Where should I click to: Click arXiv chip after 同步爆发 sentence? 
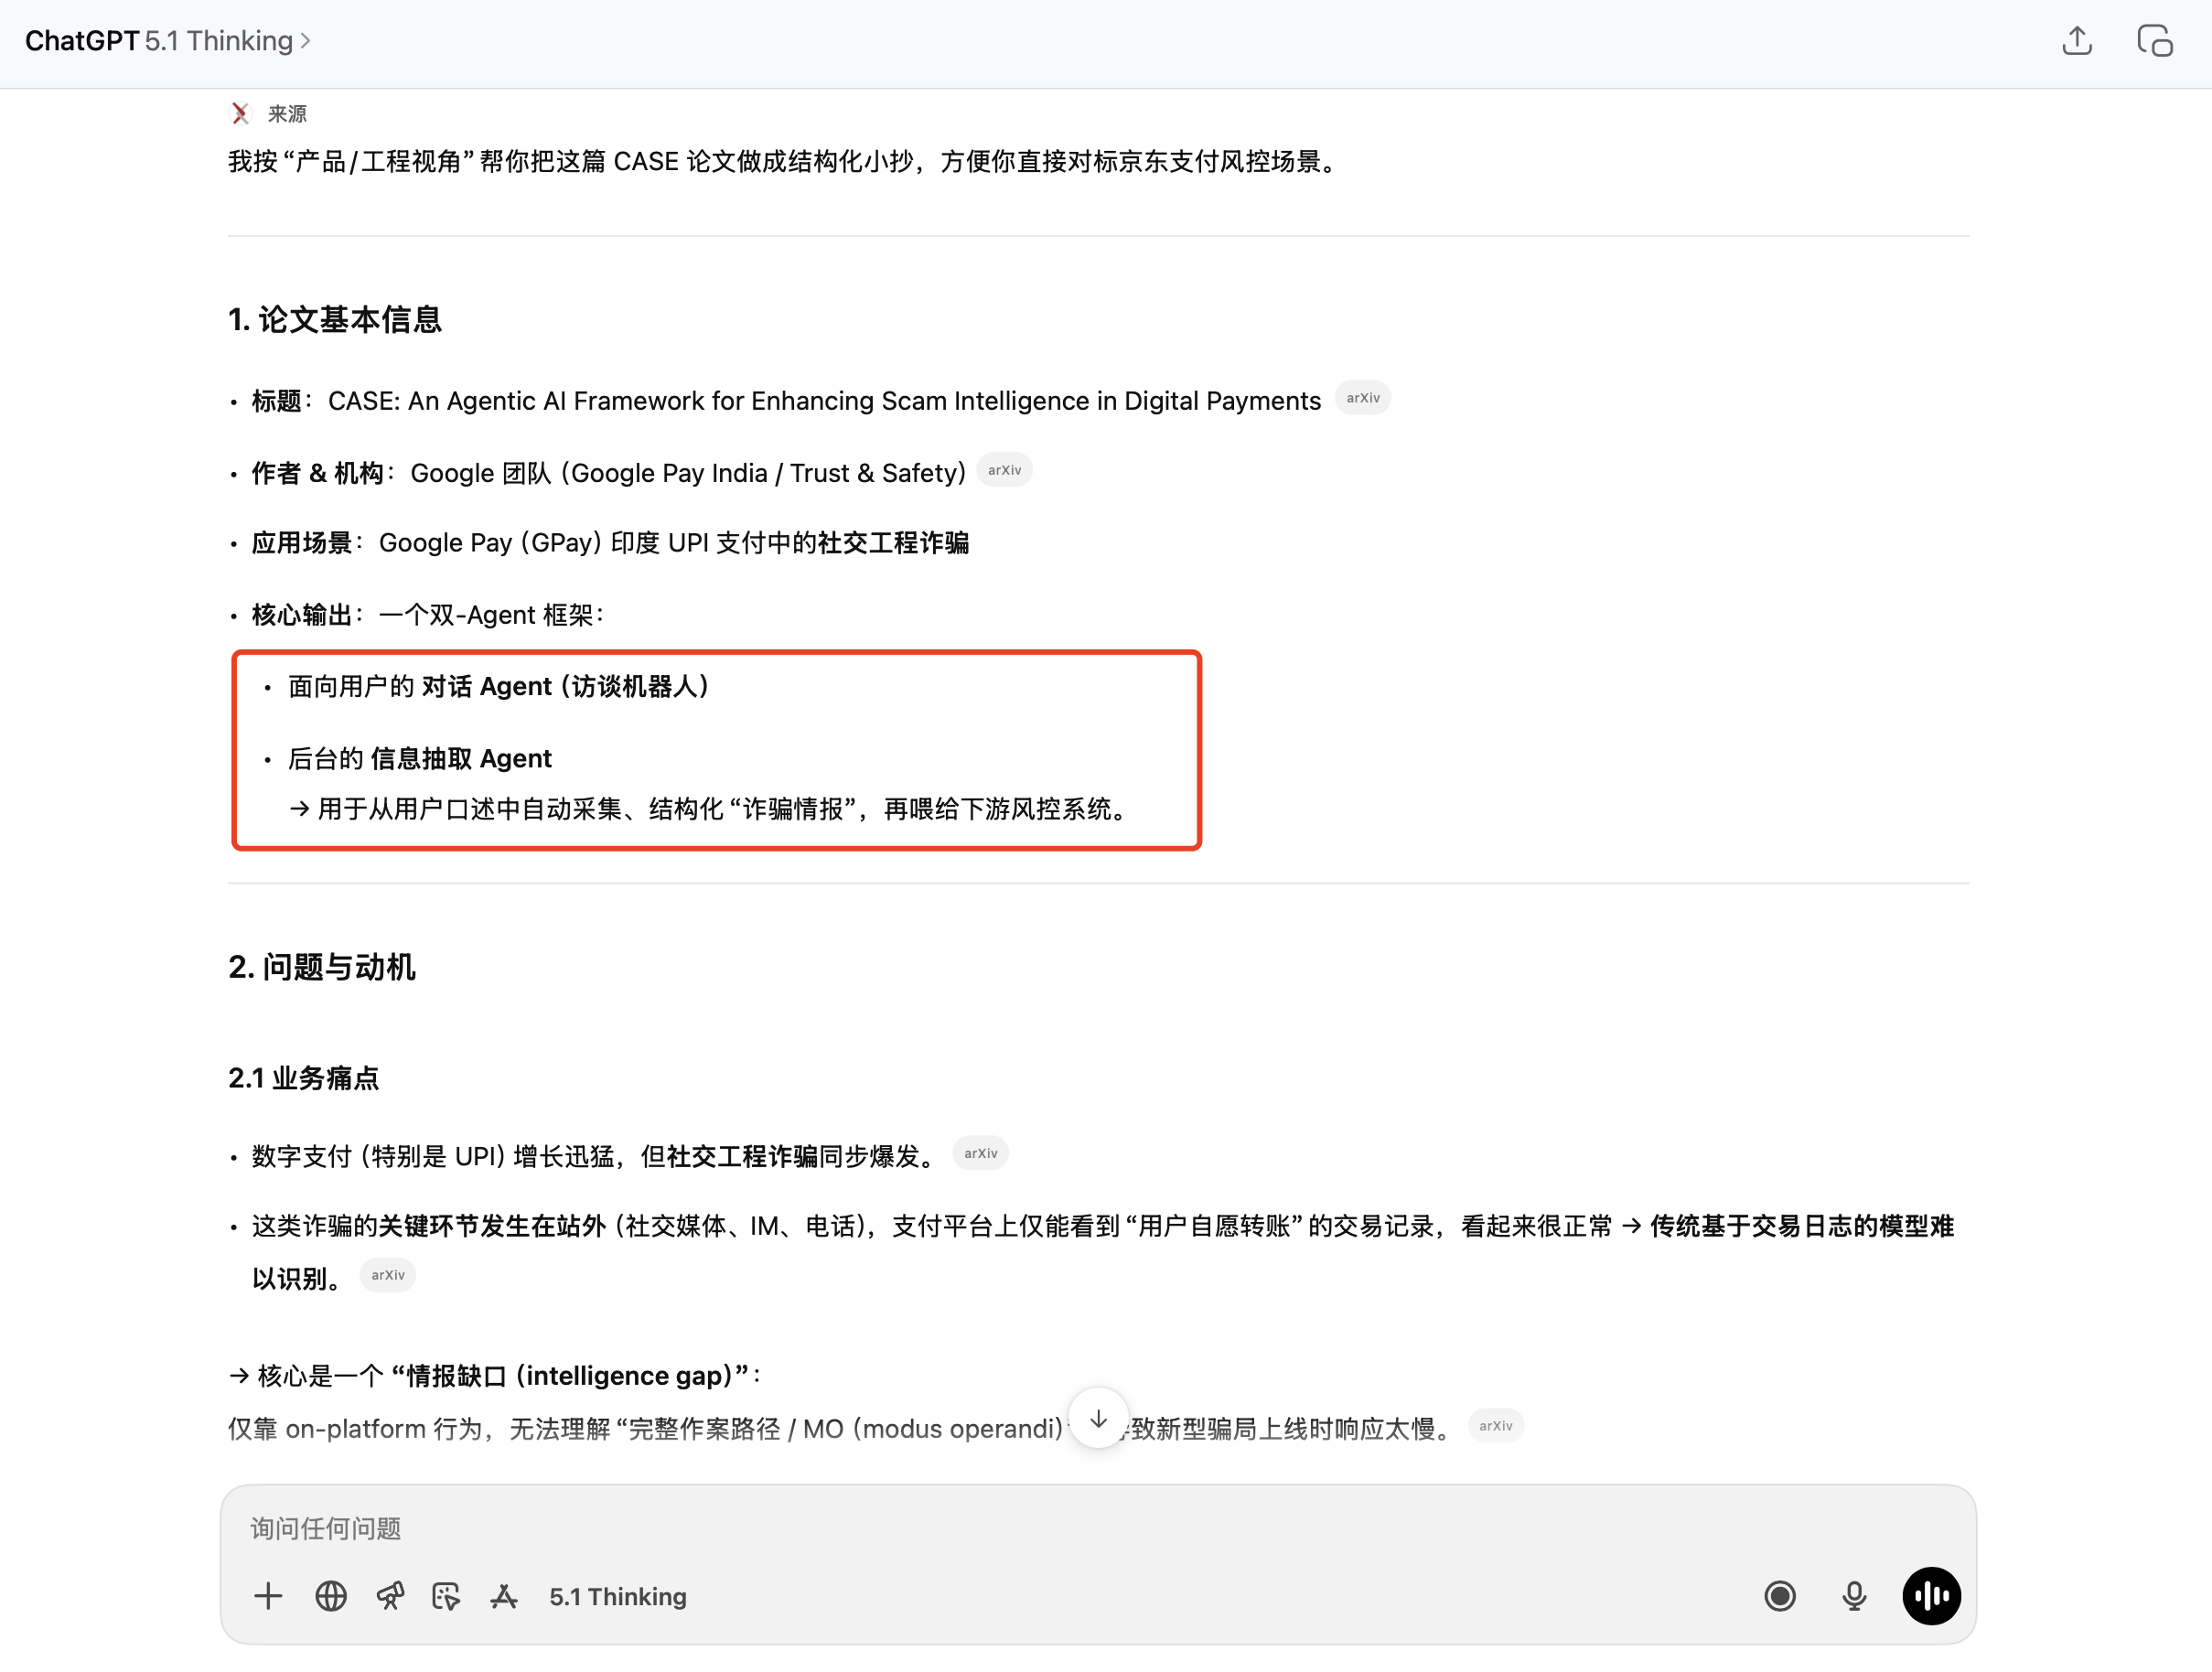(980, 1153)
